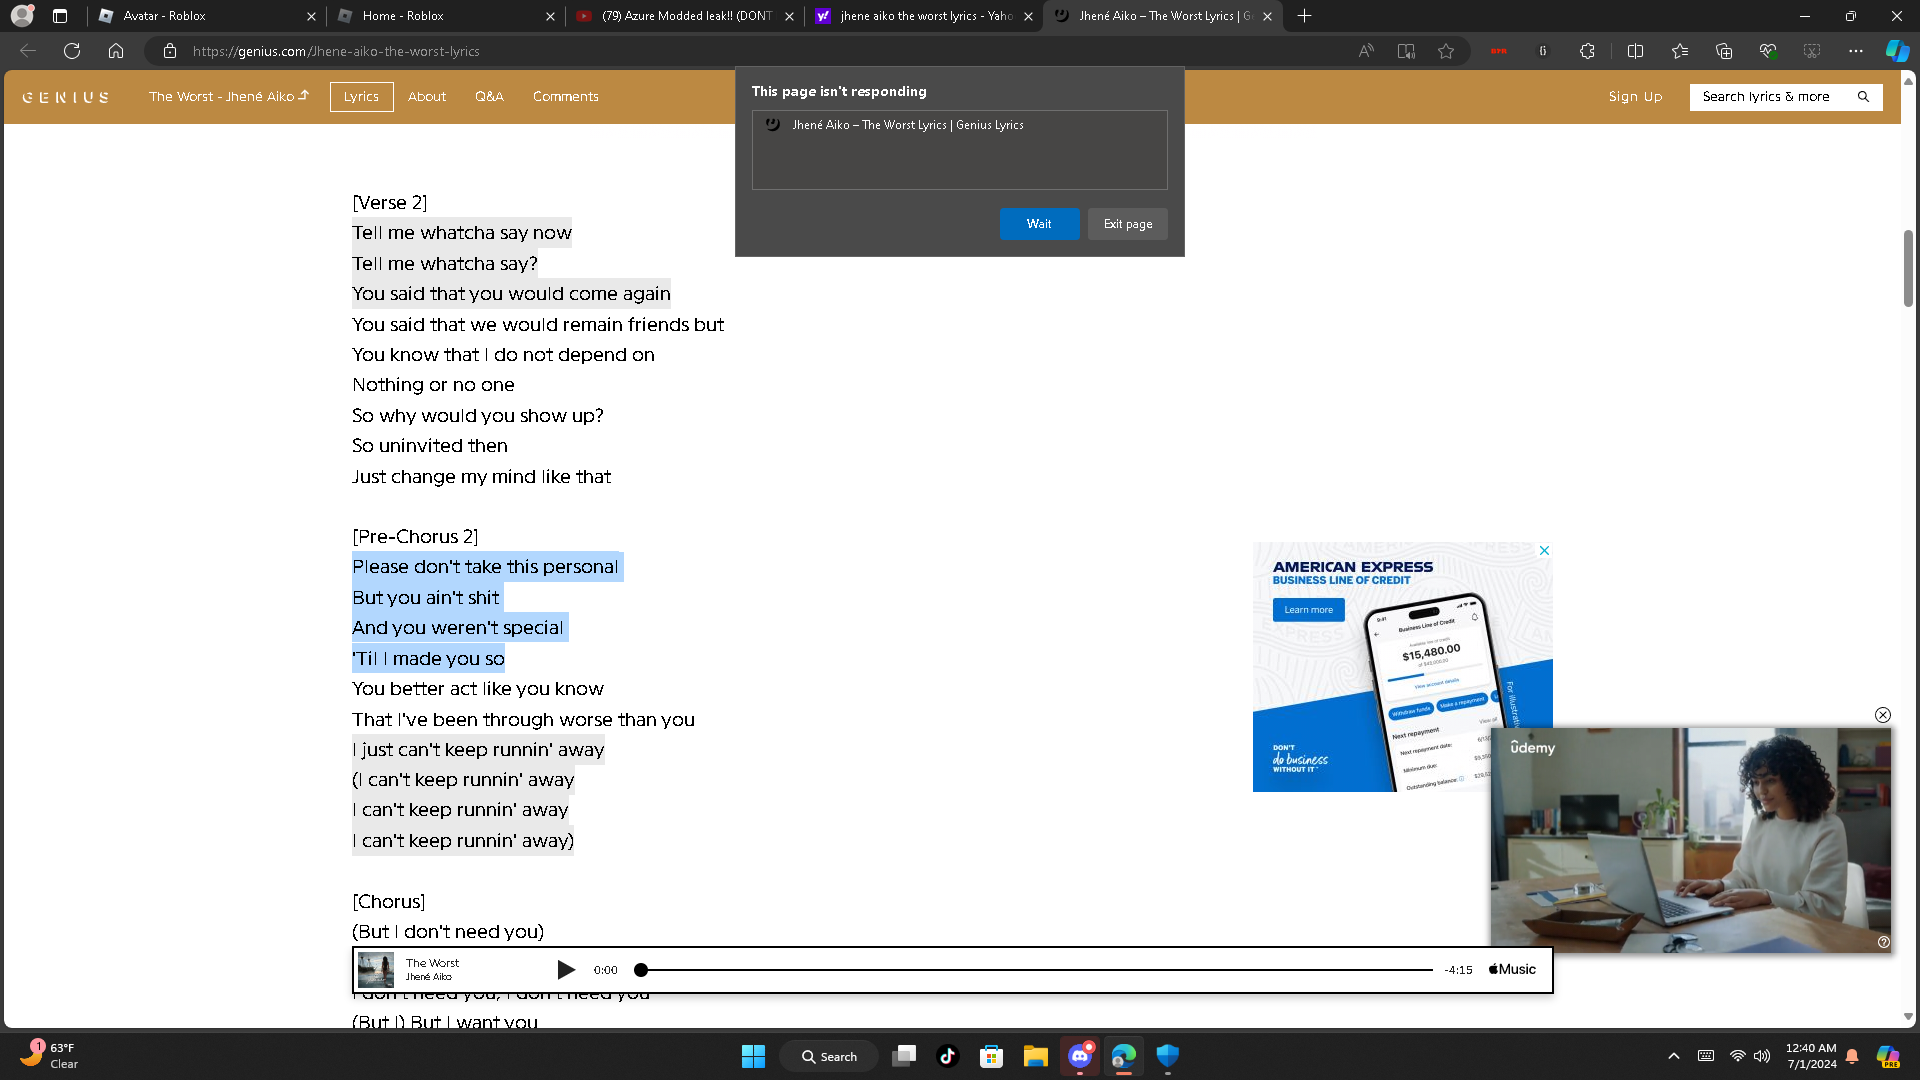Image resolution: width=1920 pixels, height=1080 pixels.
Task: Open the volume control in system tray
Action: [1762, 1056]
